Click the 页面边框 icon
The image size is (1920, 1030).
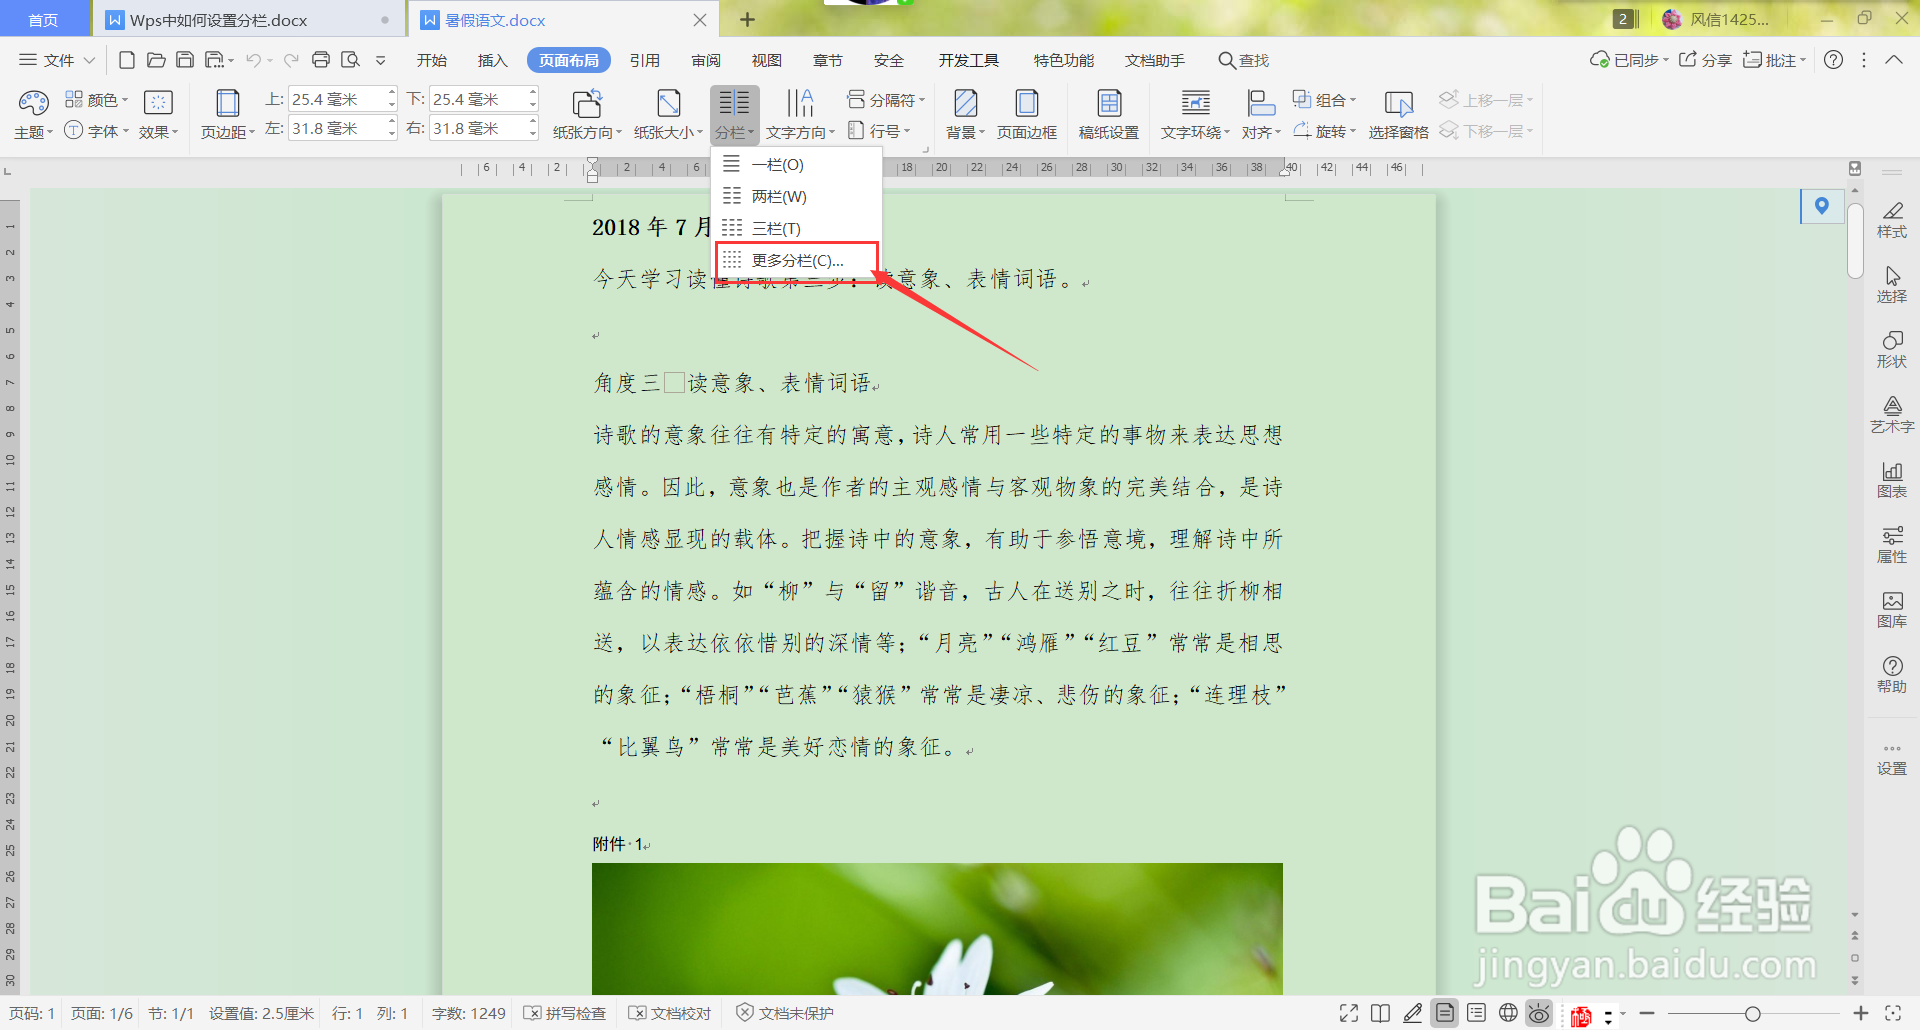coord(1027,113)
